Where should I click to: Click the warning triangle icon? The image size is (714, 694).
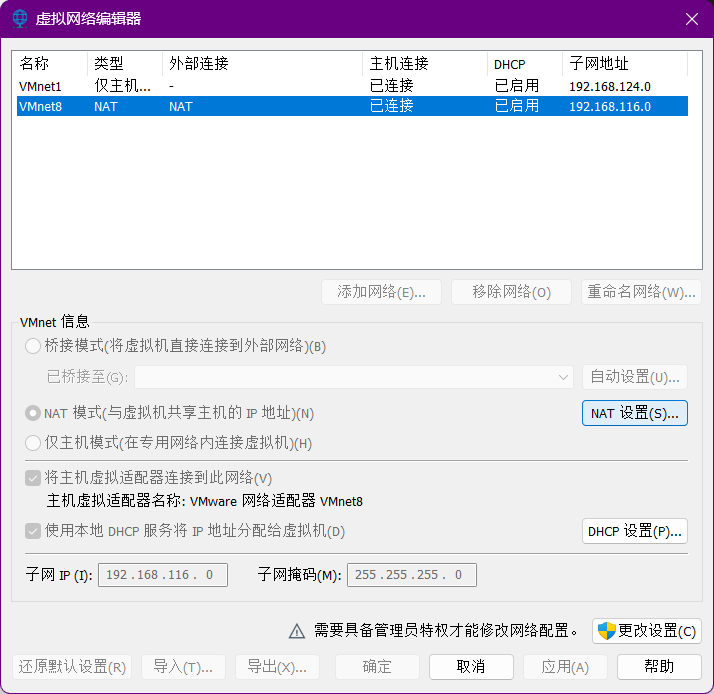(x=297, y=631)
